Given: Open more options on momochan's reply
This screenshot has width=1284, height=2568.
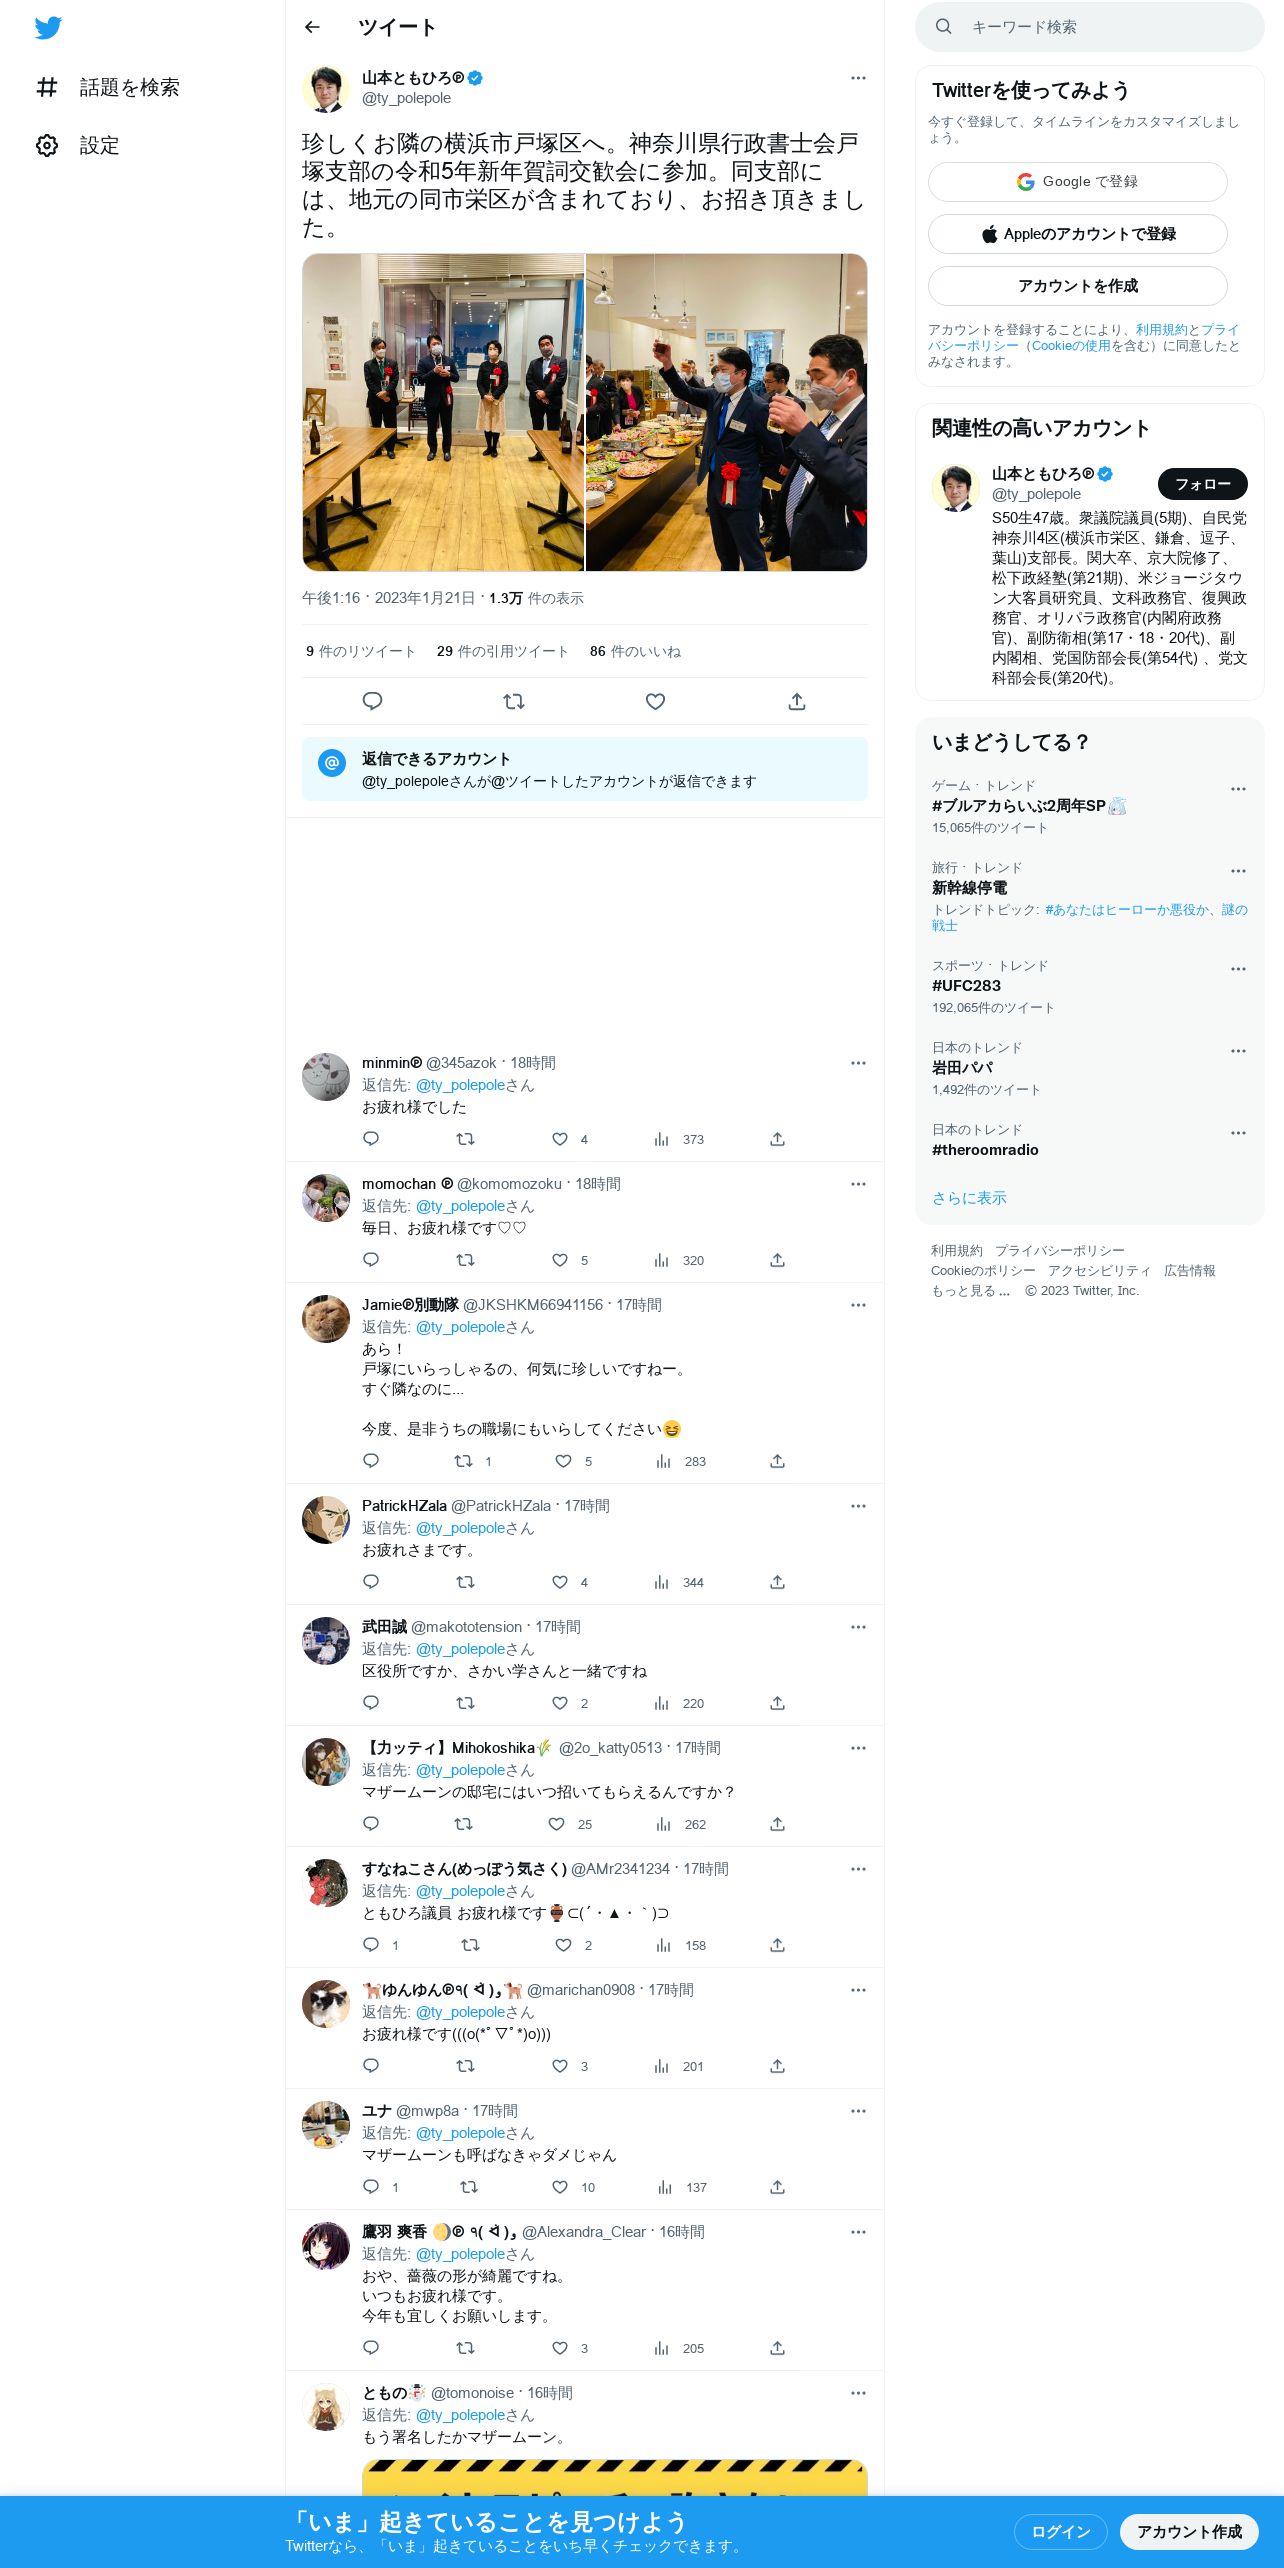Looking at the screenshot, I should point(858,1184).
